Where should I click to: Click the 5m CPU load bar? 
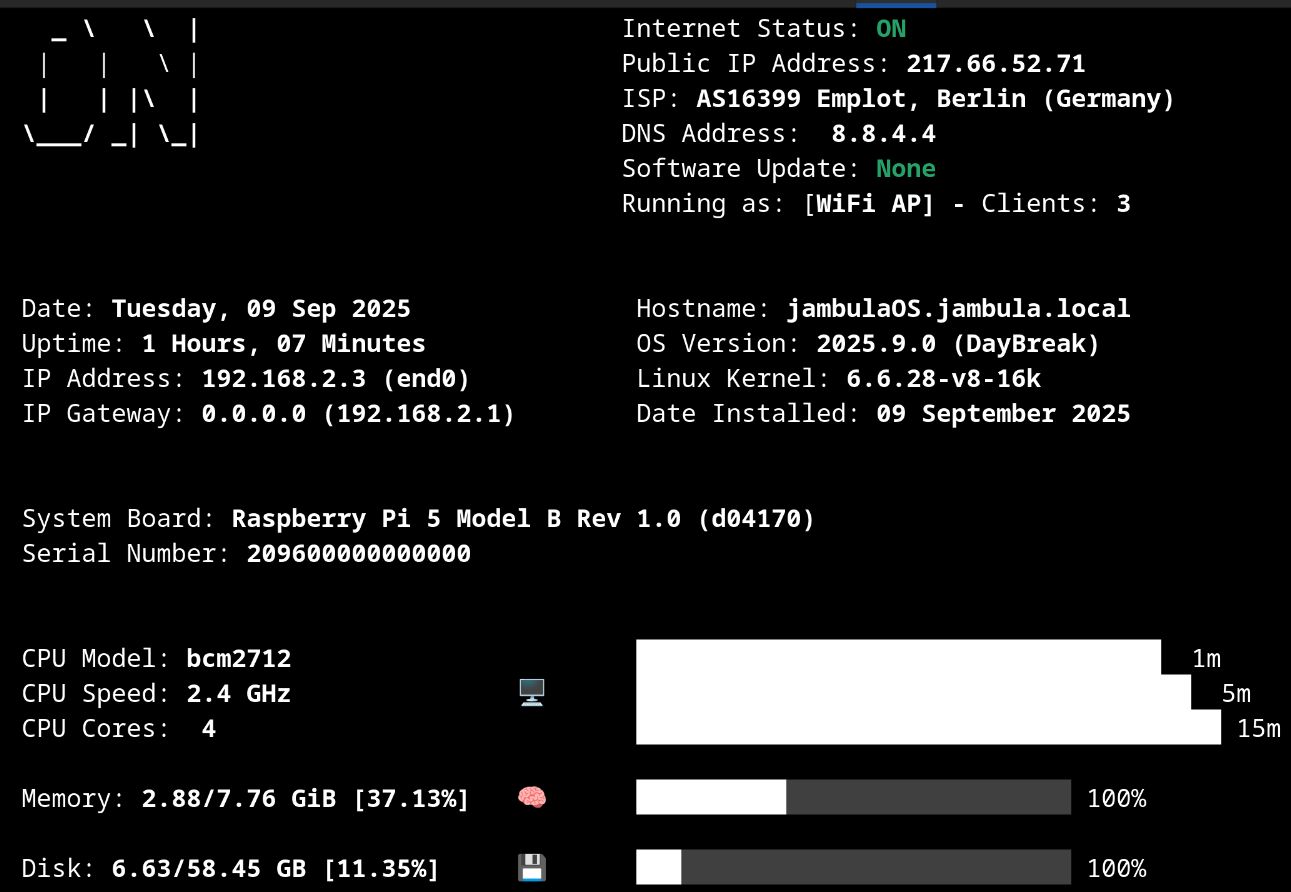coord(913,692)
